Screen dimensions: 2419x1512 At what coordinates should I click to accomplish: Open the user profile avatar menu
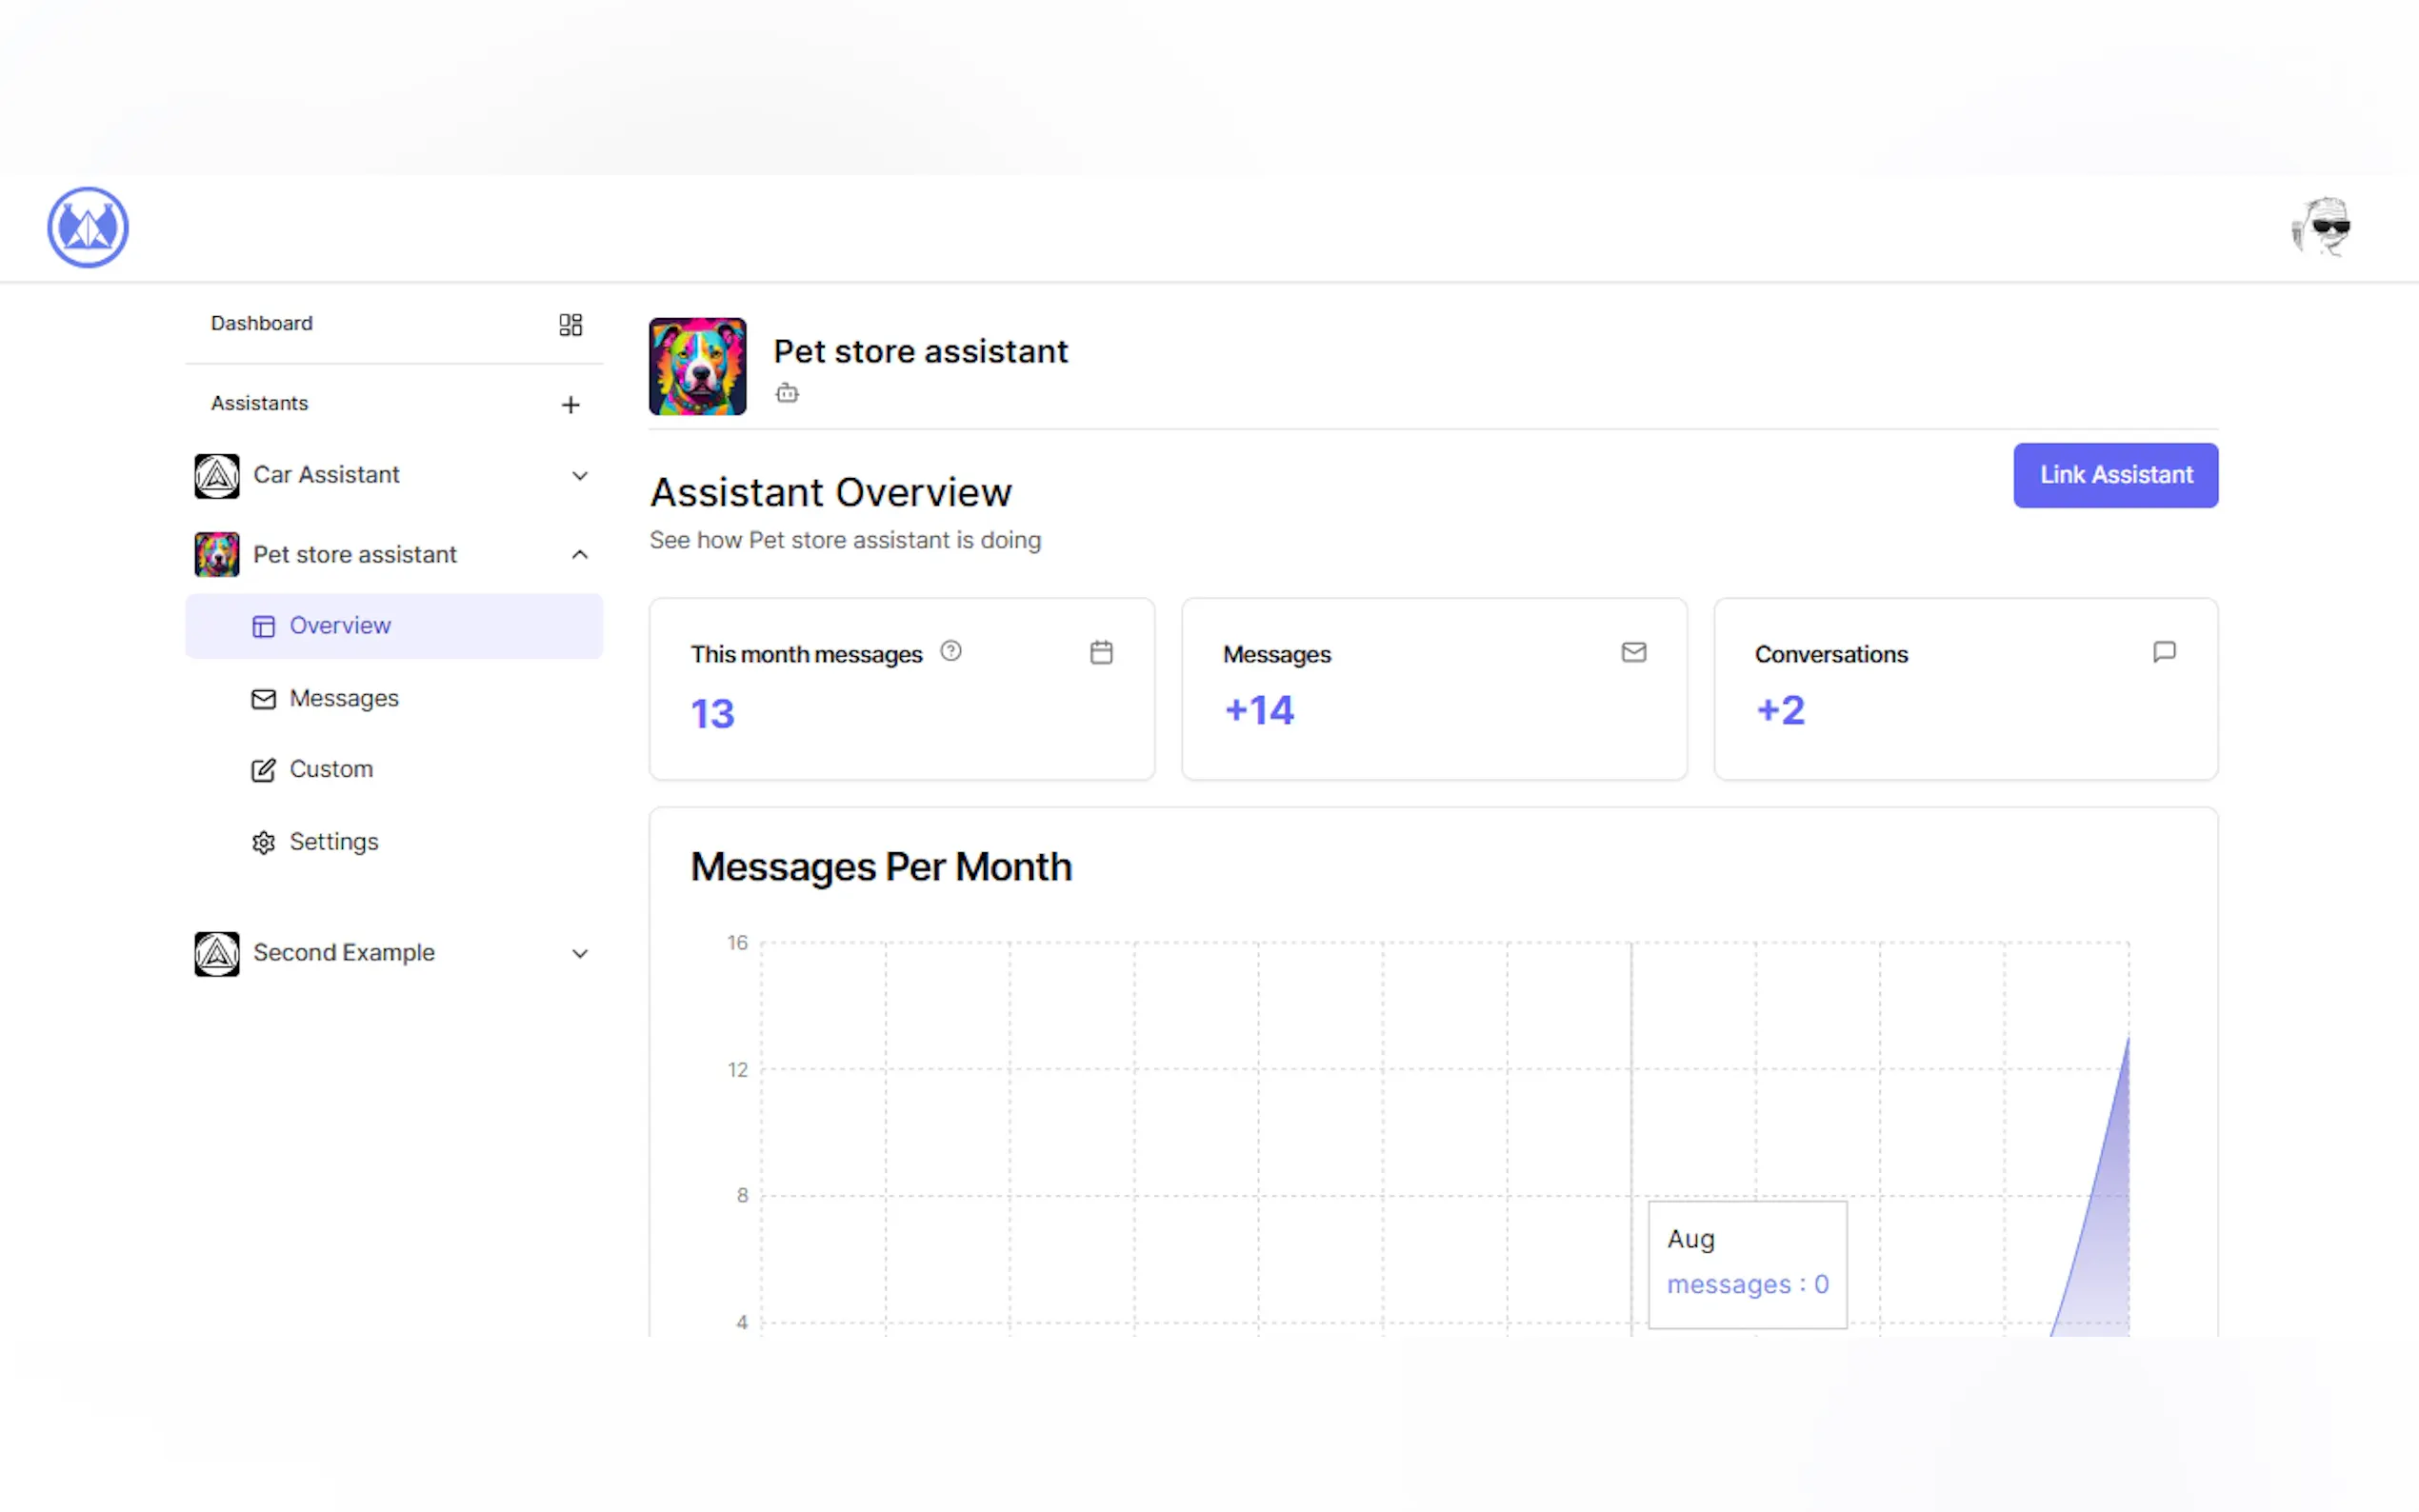(x=2321, y=227)
